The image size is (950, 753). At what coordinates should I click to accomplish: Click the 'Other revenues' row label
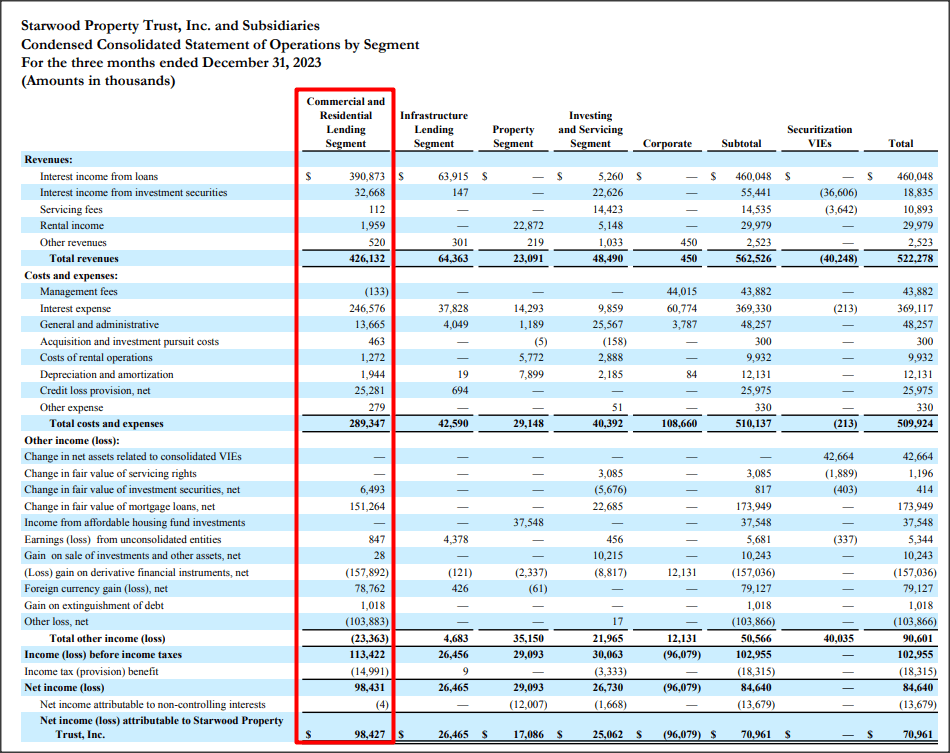tap(73, 242)
